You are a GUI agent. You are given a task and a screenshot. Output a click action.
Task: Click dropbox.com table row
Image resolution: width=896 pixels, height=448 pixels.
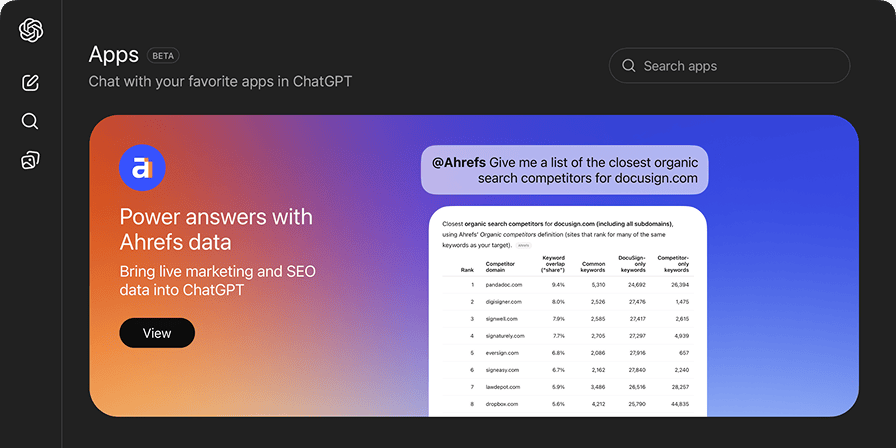[x=567, y=404]
